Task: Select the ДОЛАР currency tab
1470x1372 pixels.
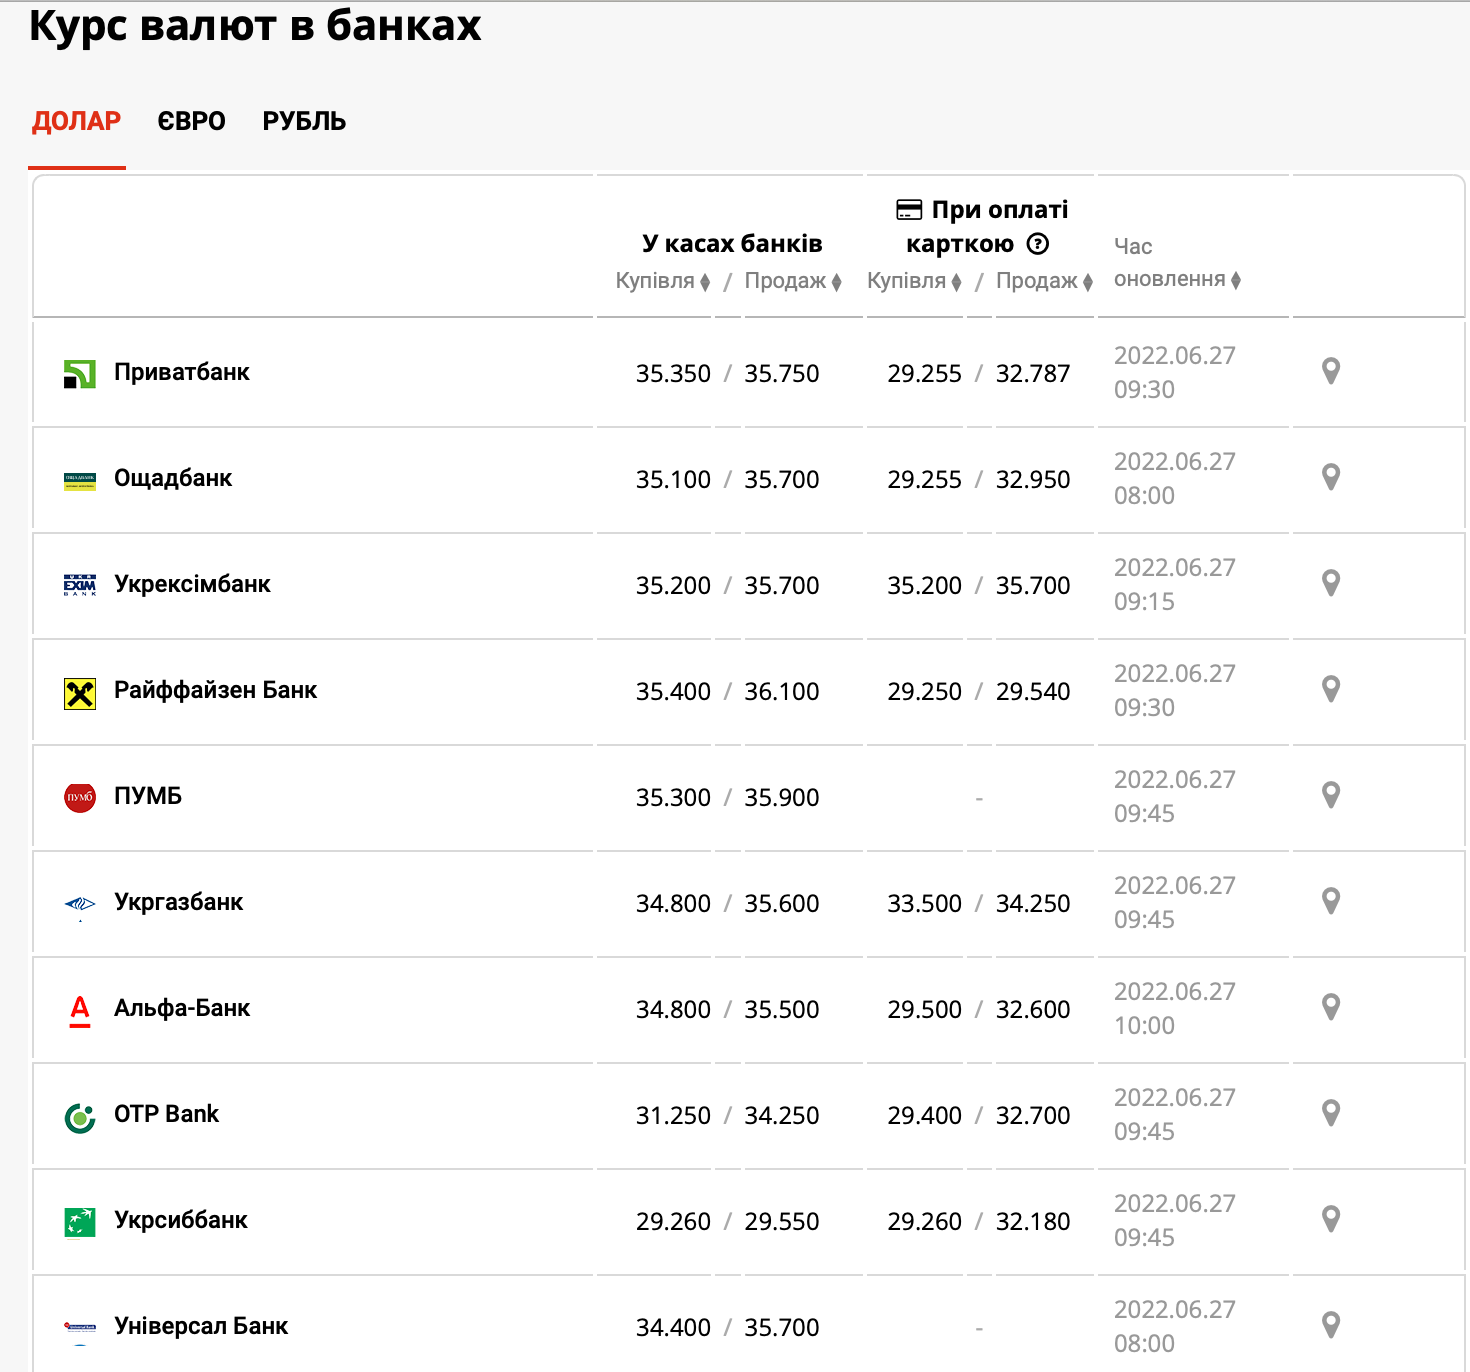Action: (x=77, y=121)
